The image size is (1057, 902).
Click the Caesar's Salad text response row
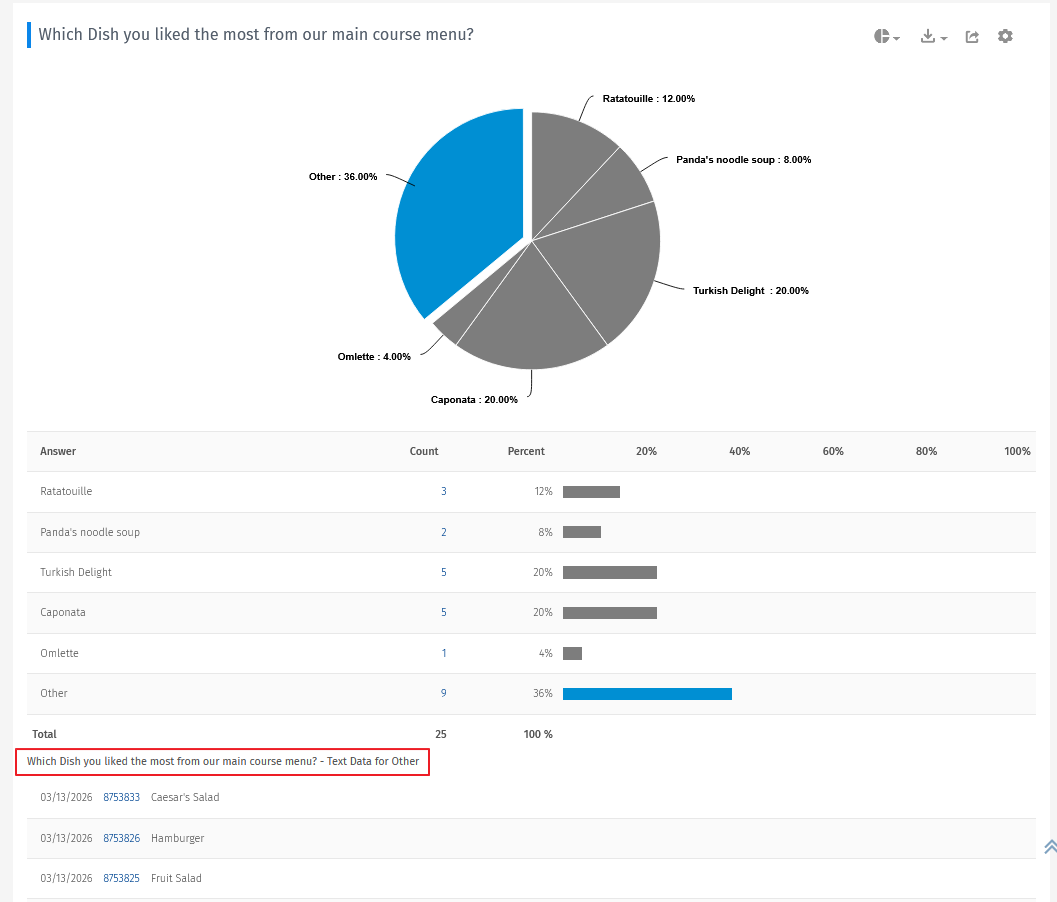185,797
